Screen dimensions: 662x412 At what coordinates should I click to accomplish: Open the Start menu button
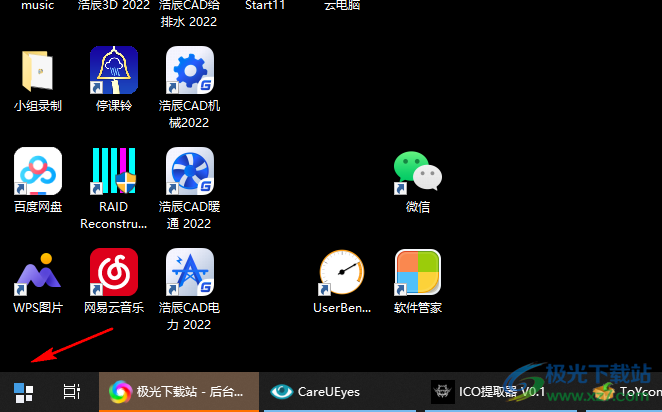tap(23, 392)
